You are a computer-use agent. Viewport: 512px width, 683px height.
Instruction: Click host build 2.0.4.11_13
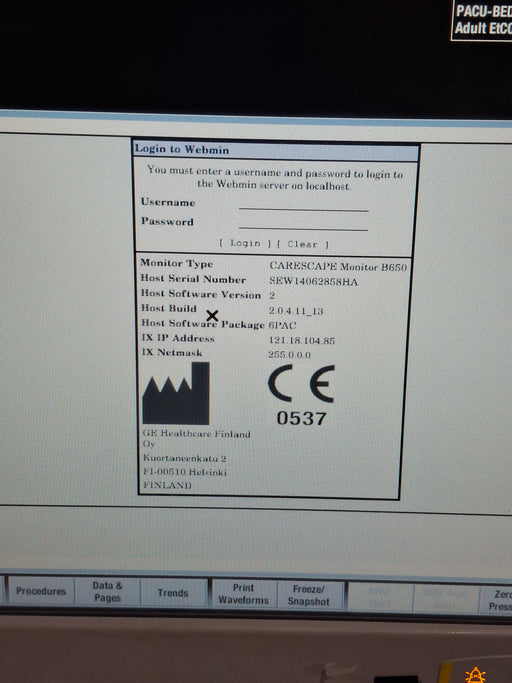tap(296, 311)
